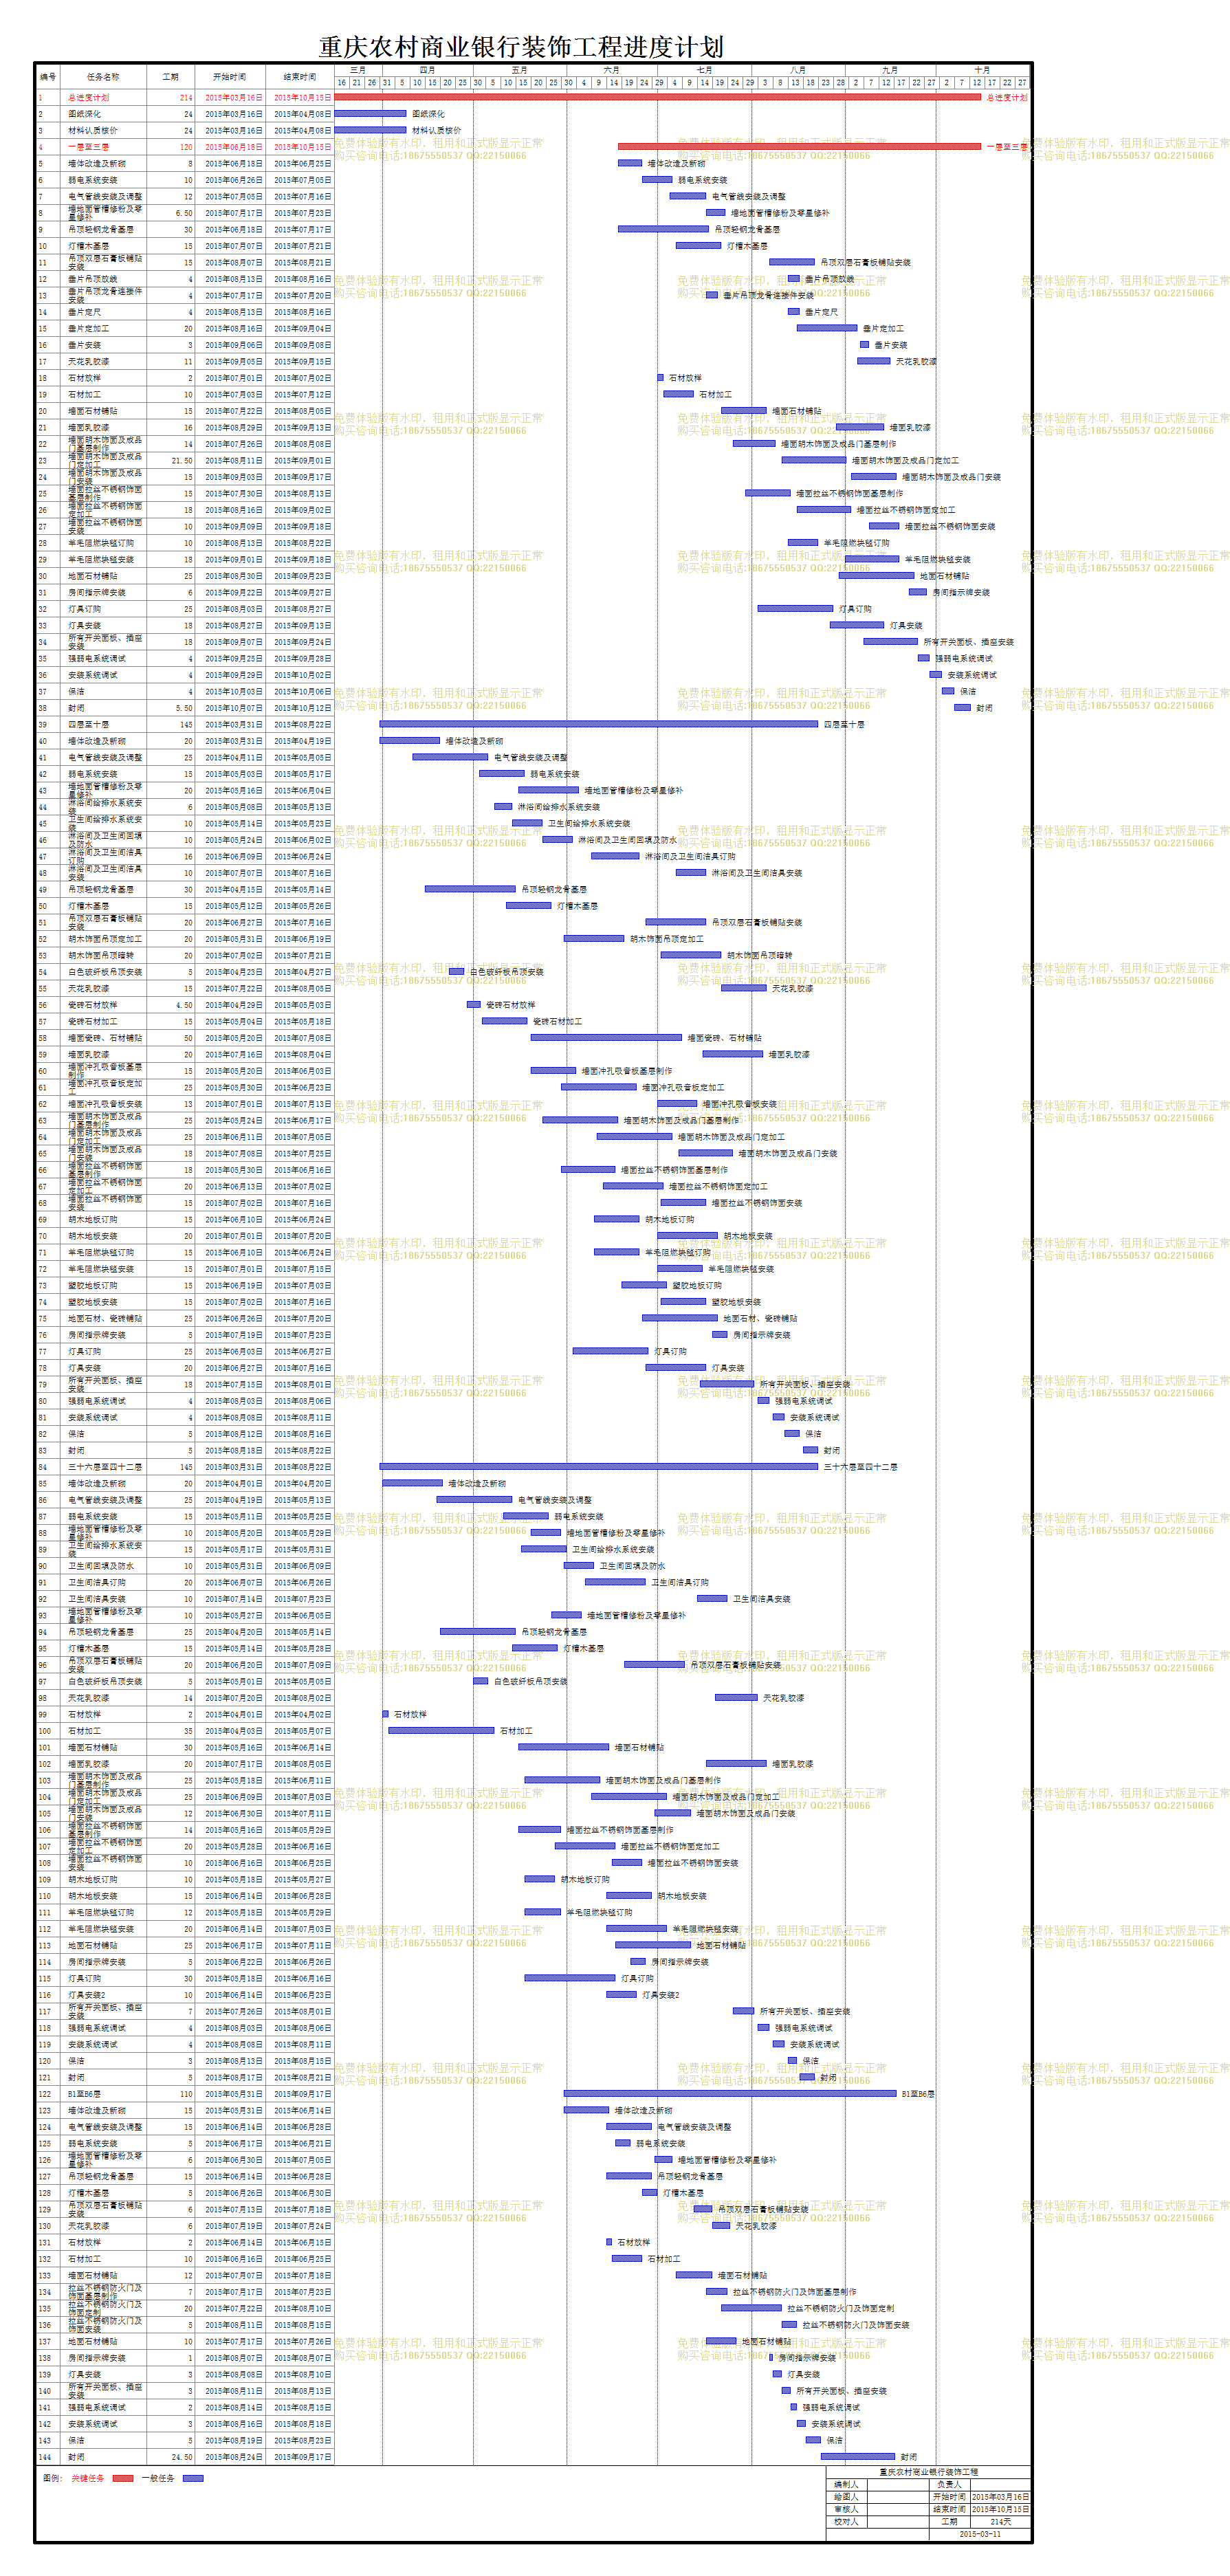This screenshot has width=1230, height=2576.
Task: Click the 关键任务 legend label
Action: click(x=88, y=2478)
